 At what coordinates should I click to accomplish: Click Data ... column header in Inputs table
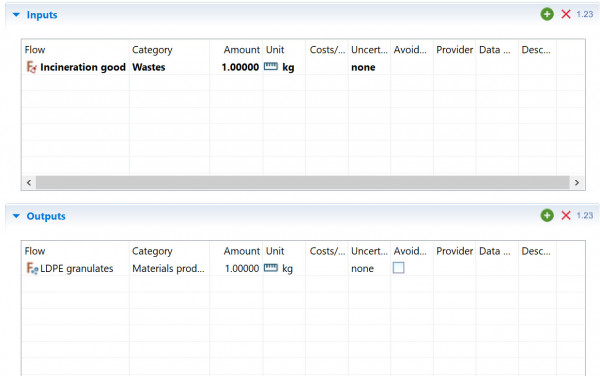tap(495, 50)
